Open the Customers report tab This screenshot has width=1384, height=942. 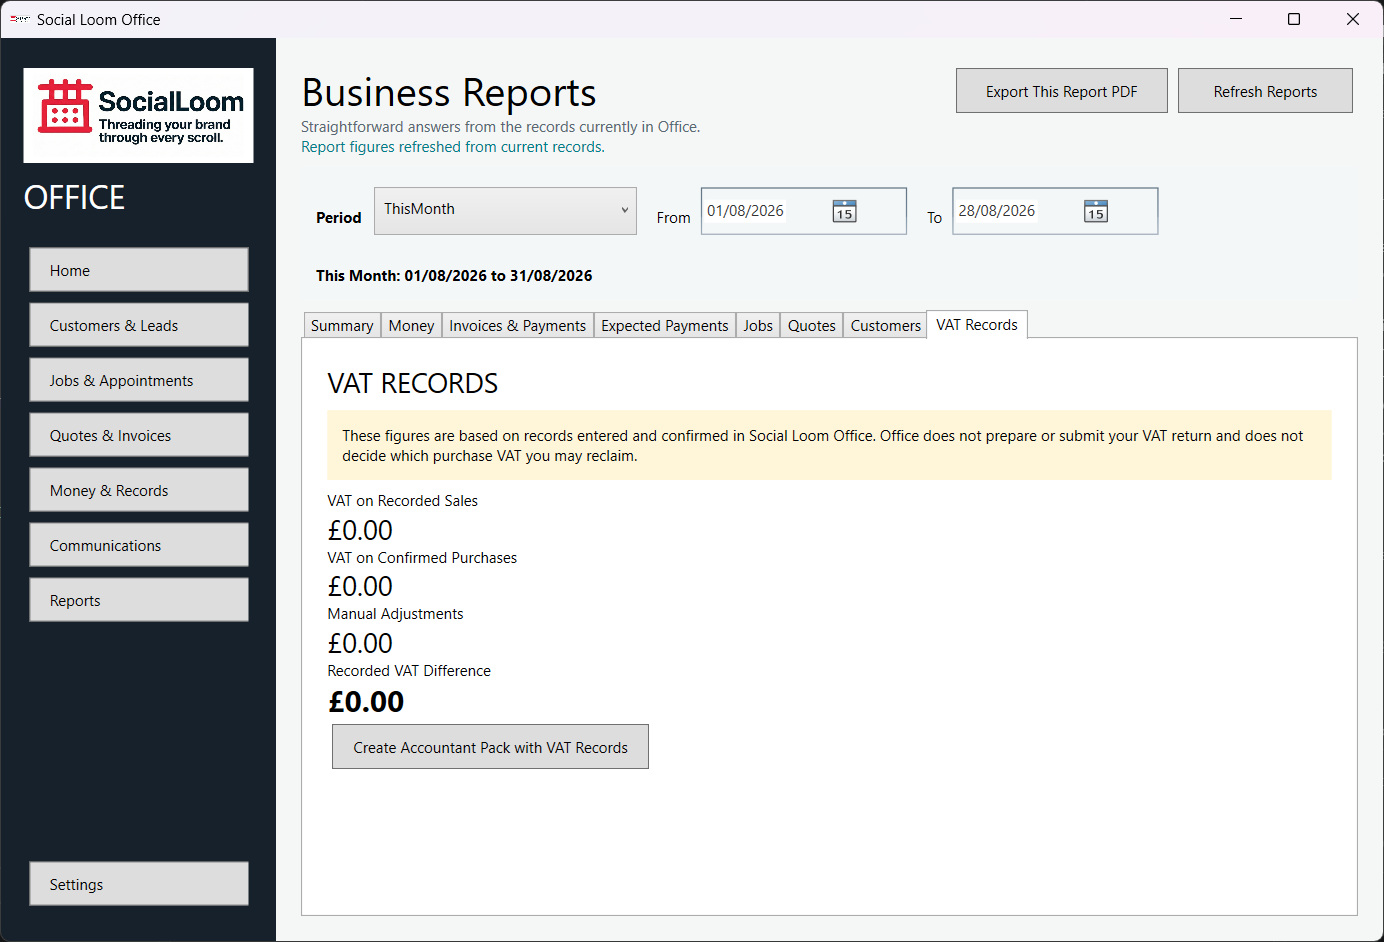click(x=885, y=325)
